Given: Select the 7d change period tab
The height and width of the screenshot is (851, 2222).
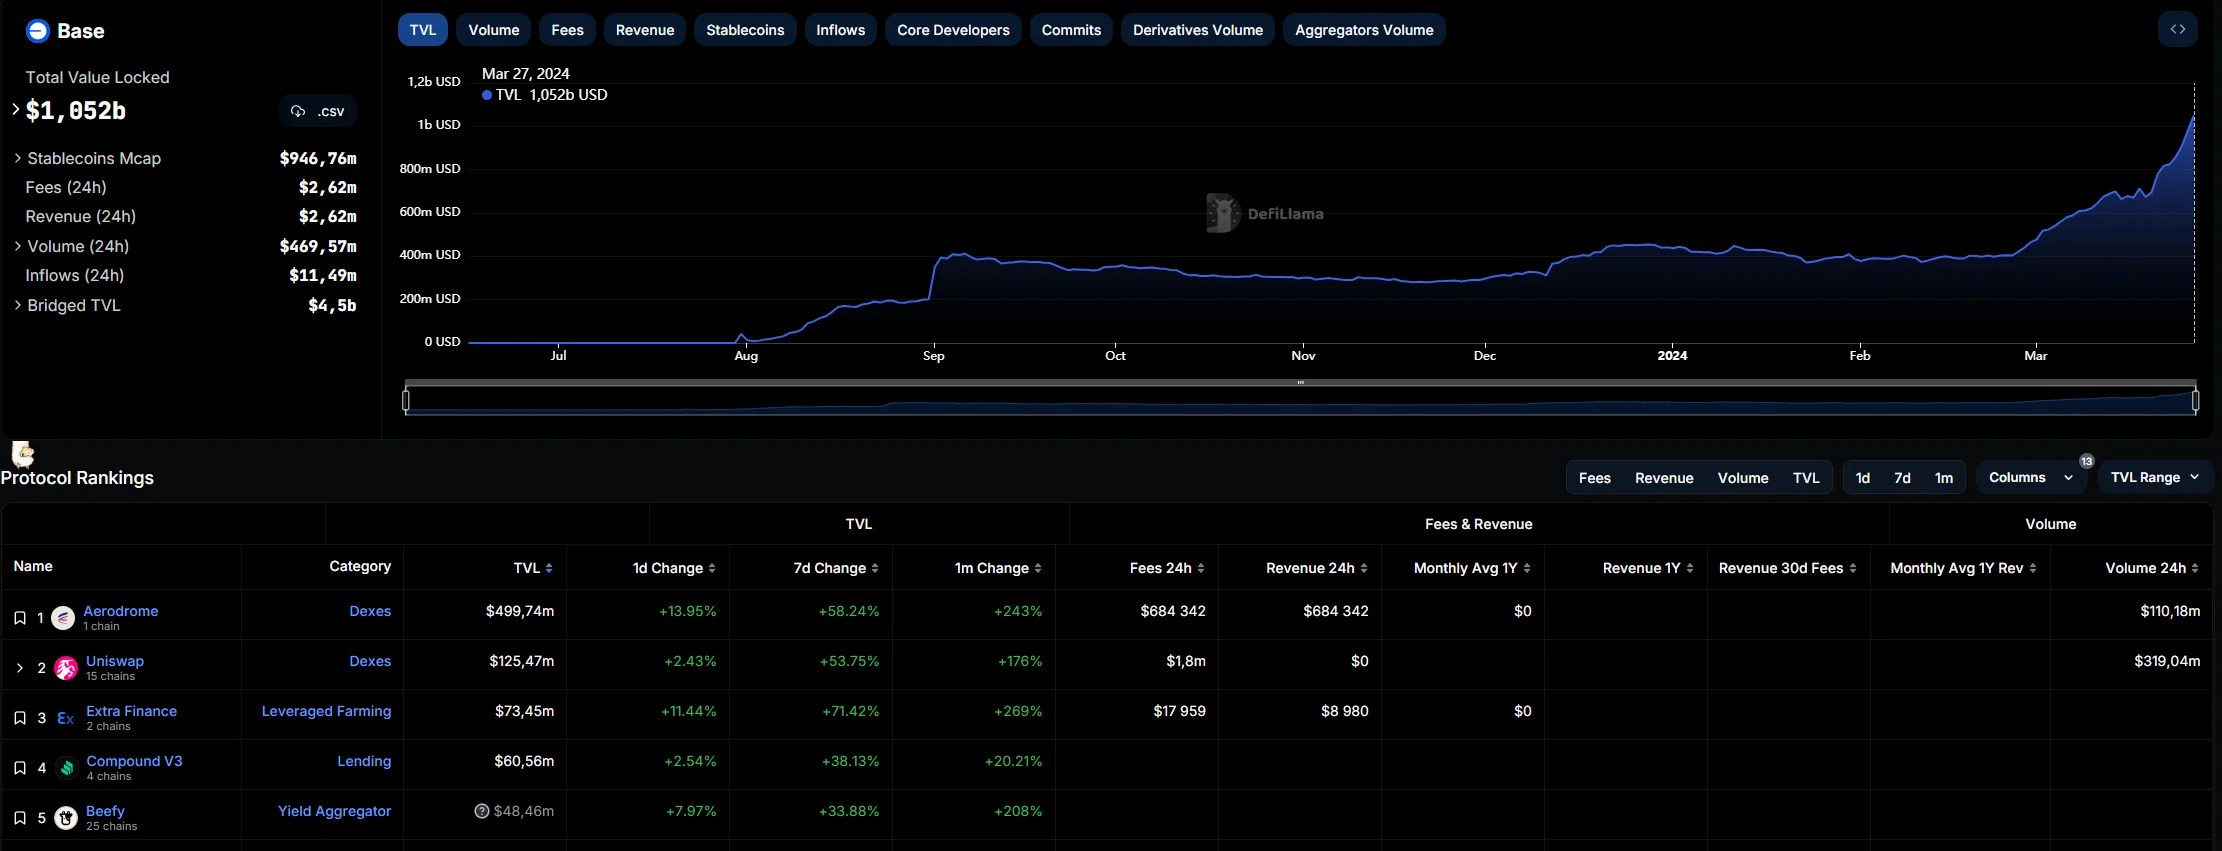Looking at the screenshot, I should click(x=1902, y=478).
